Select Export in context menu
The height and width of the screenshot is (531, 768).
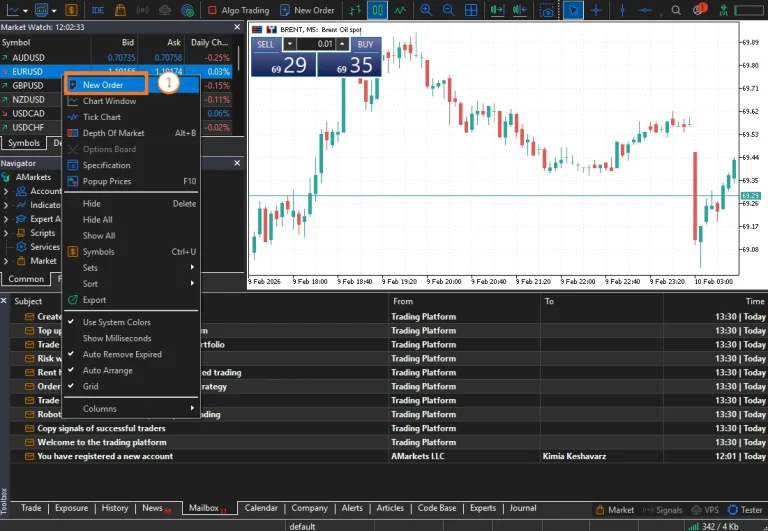tap(94, 300)
